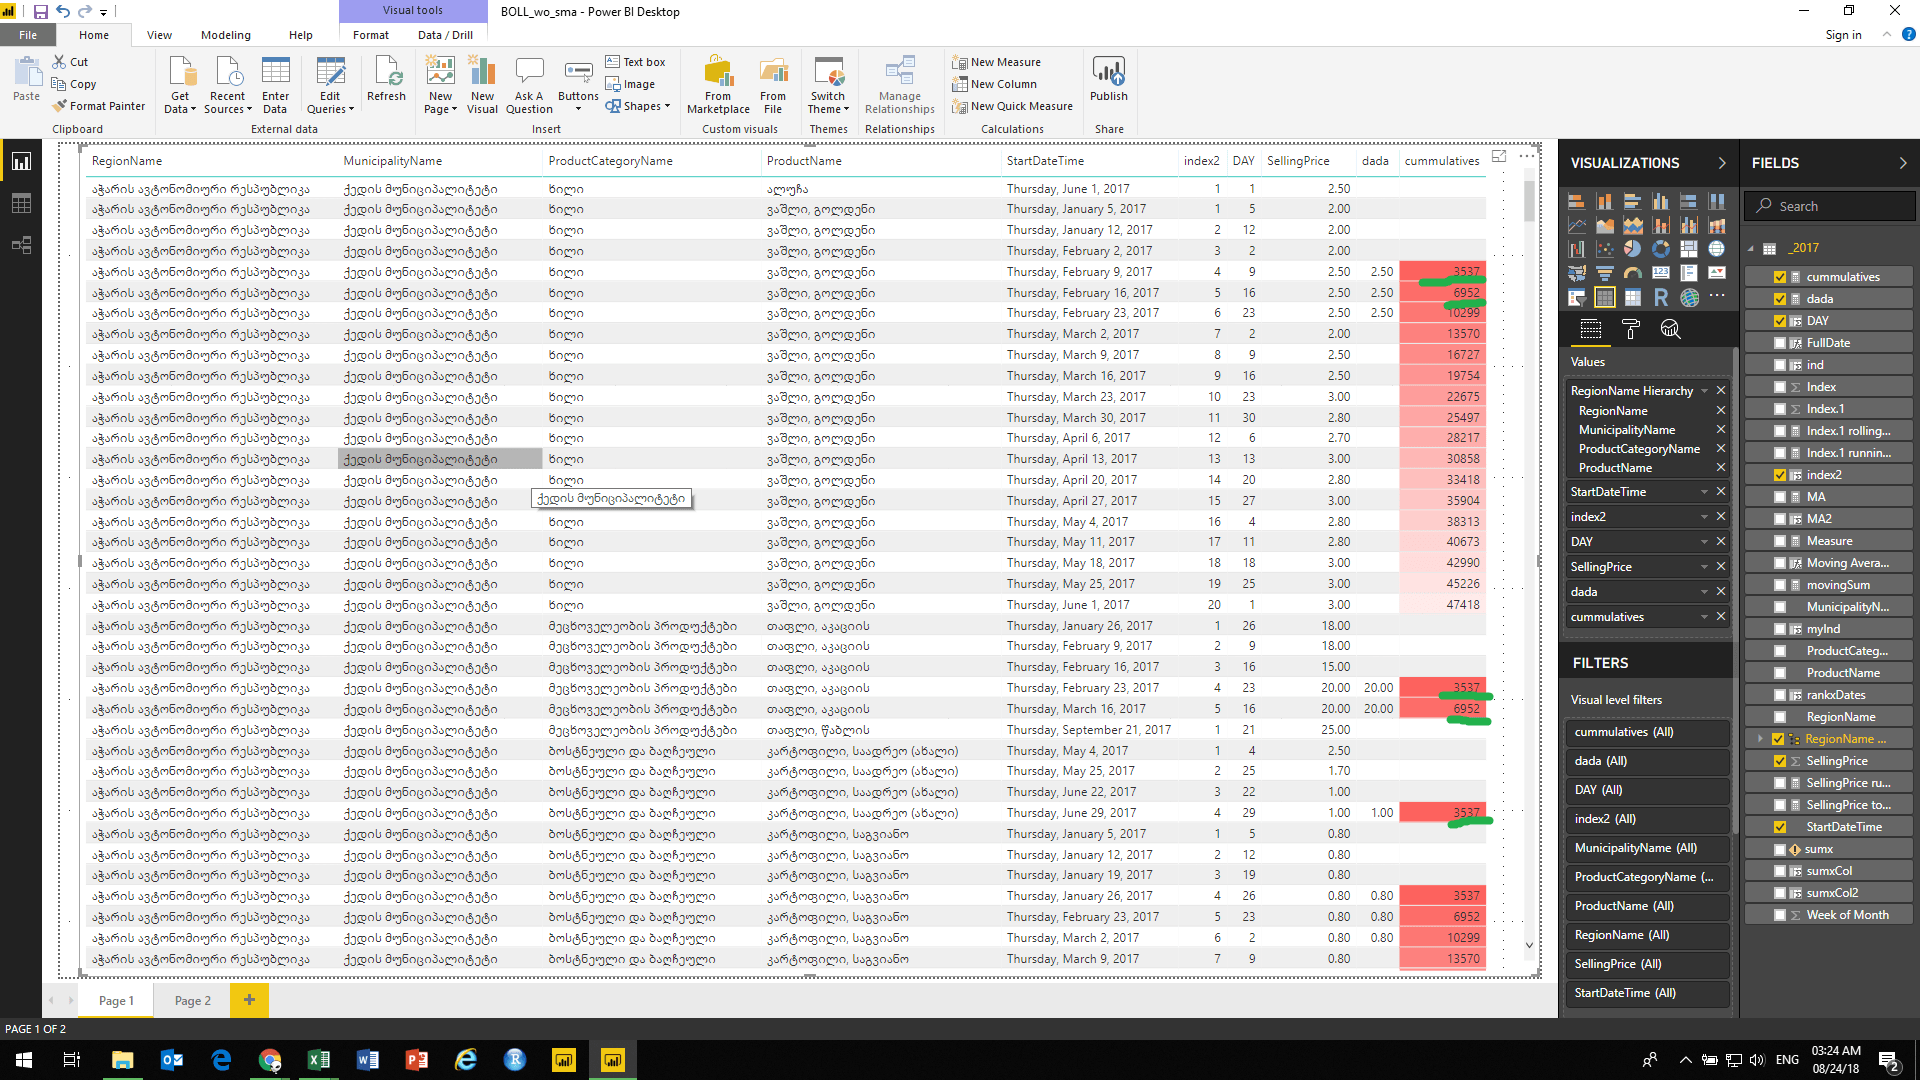Select the R script visual
Viewport: 1920px width, 1080px height.
pyautogui.click(x=1661, y=297)
